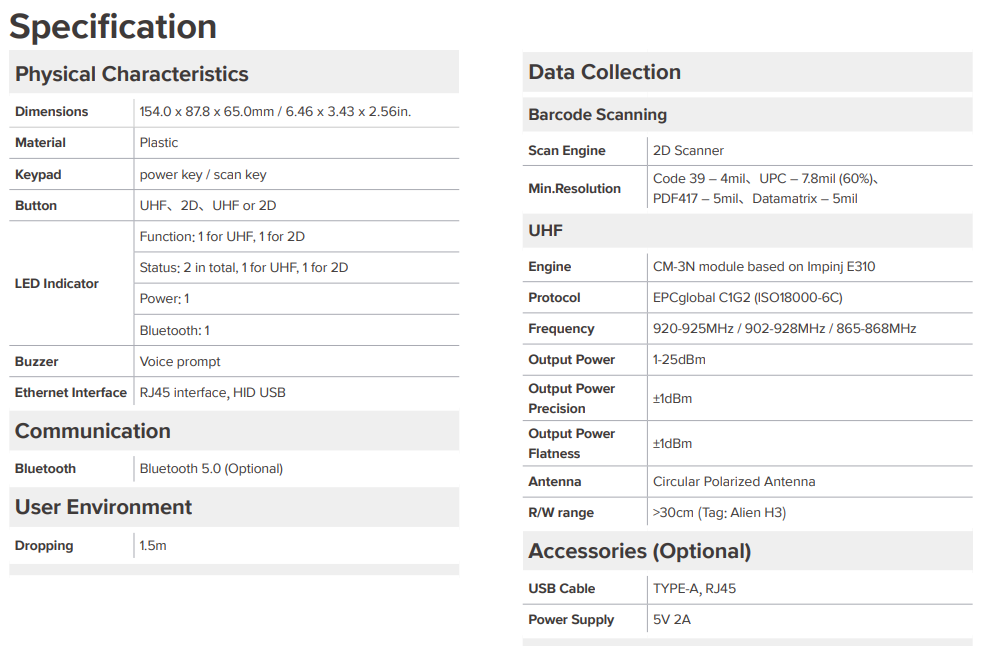The image size is (985, 646).
Task: Select the Barcode Scanning subheading
Action: click(x=597, y=114)
